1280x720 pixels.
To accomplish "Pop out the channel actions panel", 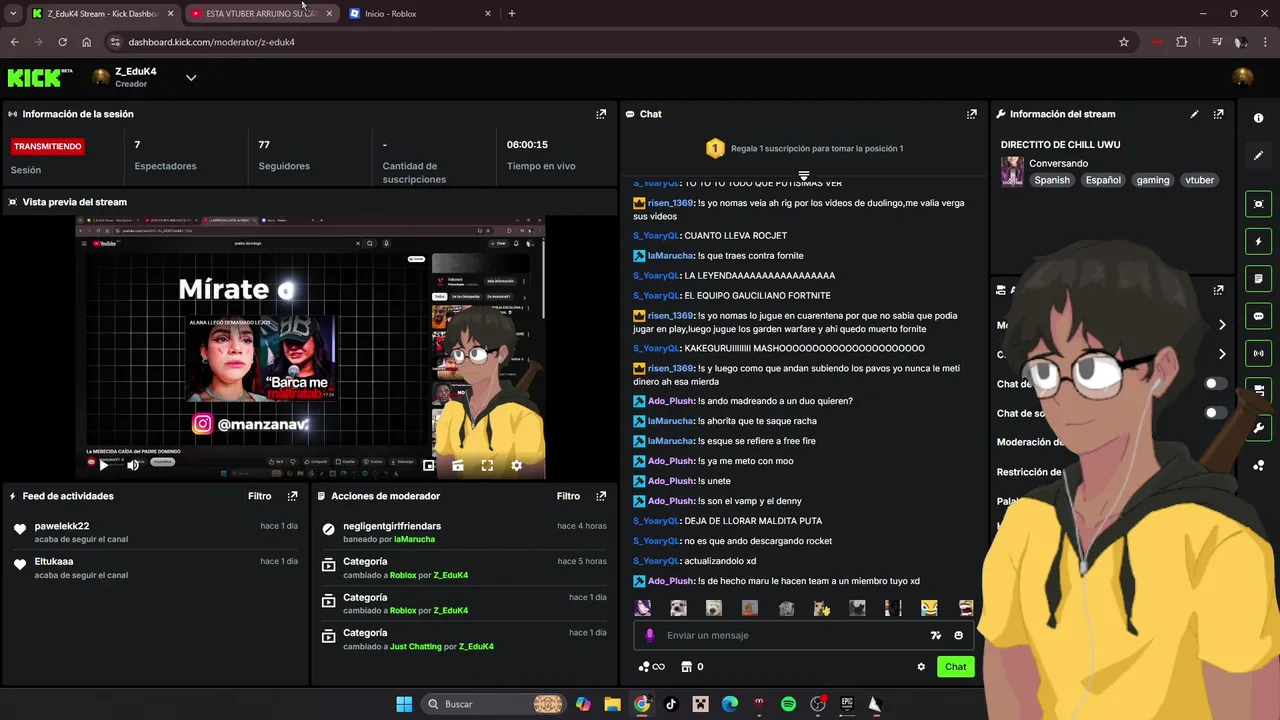I will tap(1218, 290).
